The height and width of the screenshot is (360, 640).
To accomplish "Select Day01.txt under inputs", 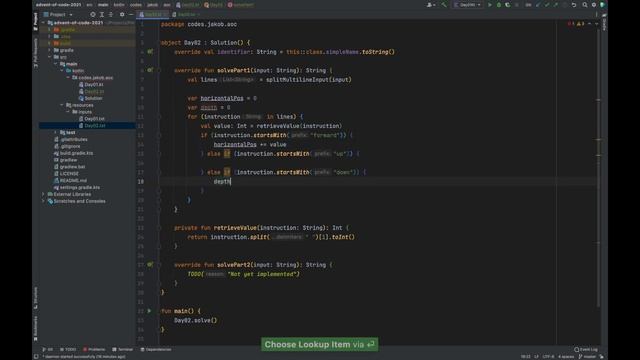I will [x=94, y=119].
